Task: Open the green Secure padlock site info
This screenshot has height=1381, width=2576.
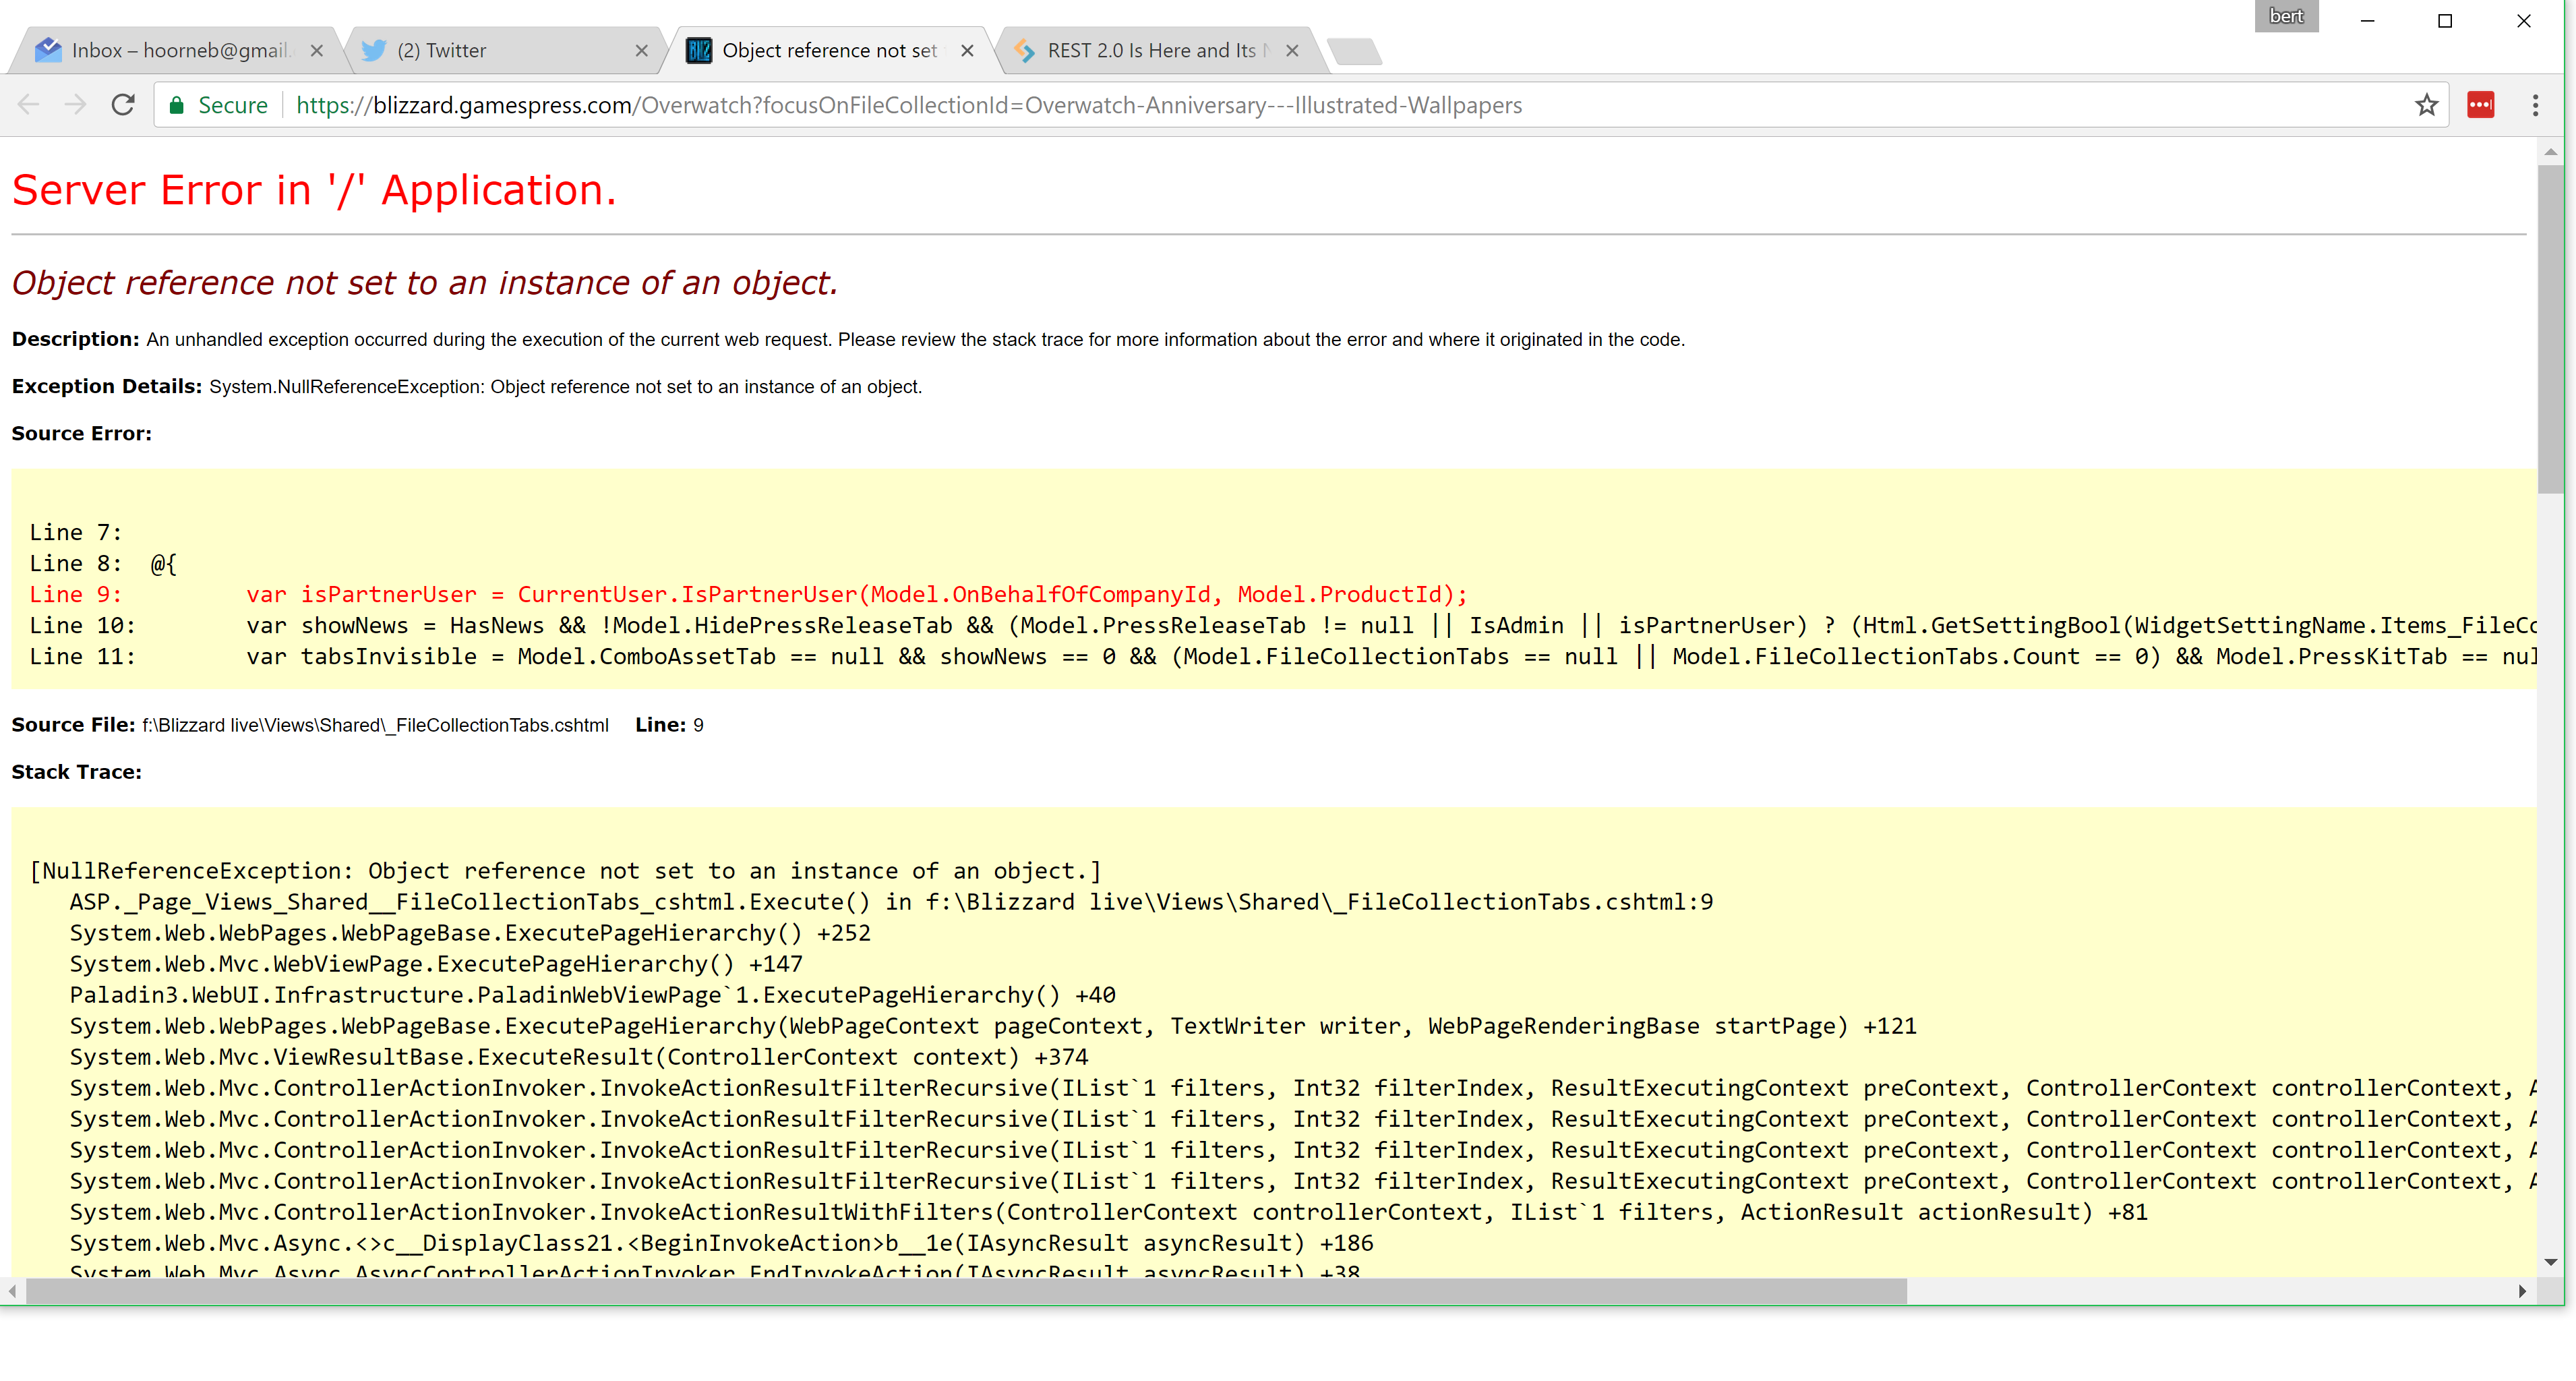Action: click(218, 105)
